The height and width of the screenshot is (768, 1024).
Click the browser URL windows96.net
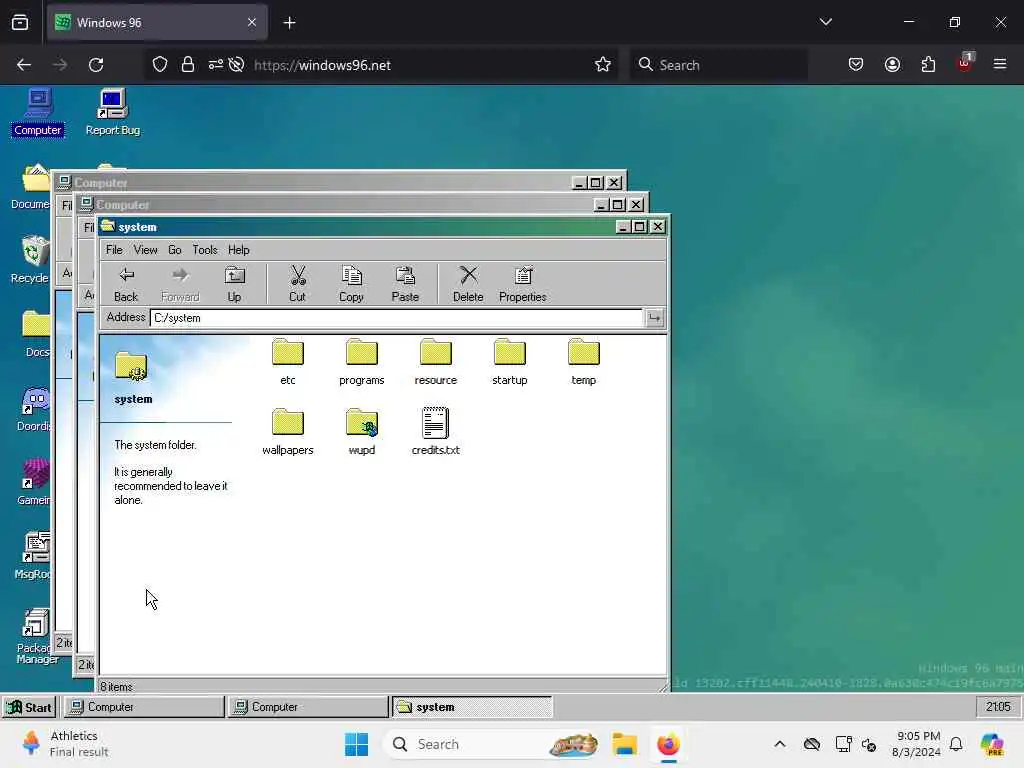(322, 65)
